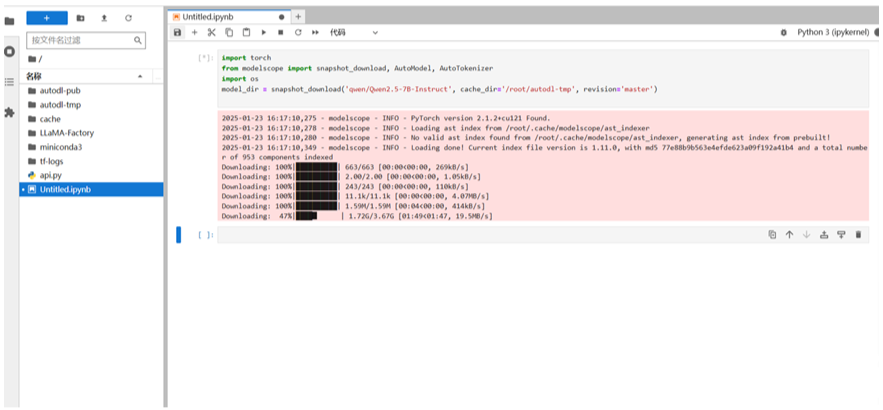Open the extension manager puzzle icon

[9, 112]
